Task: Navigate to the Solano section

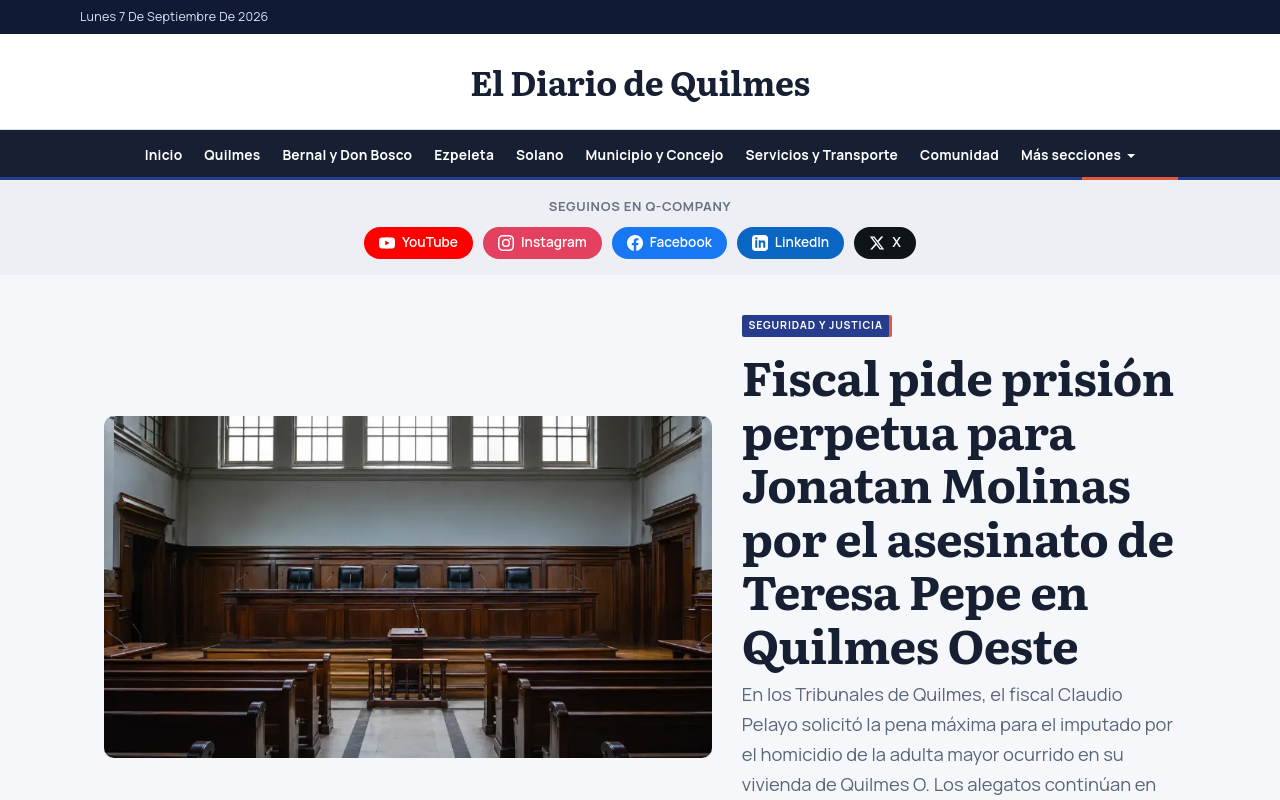Action: [540, 155]
